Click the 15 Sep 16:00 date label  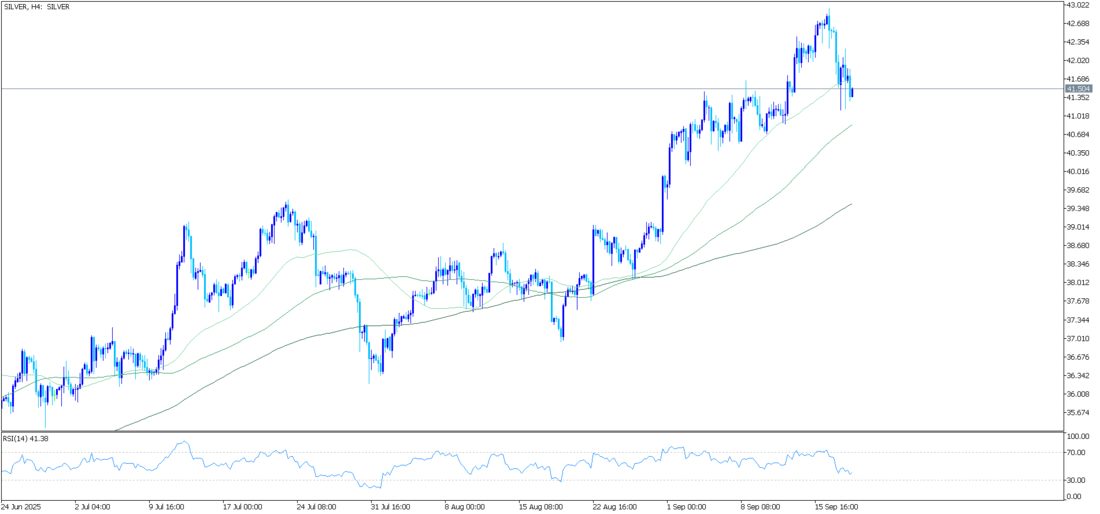(834, 506)
